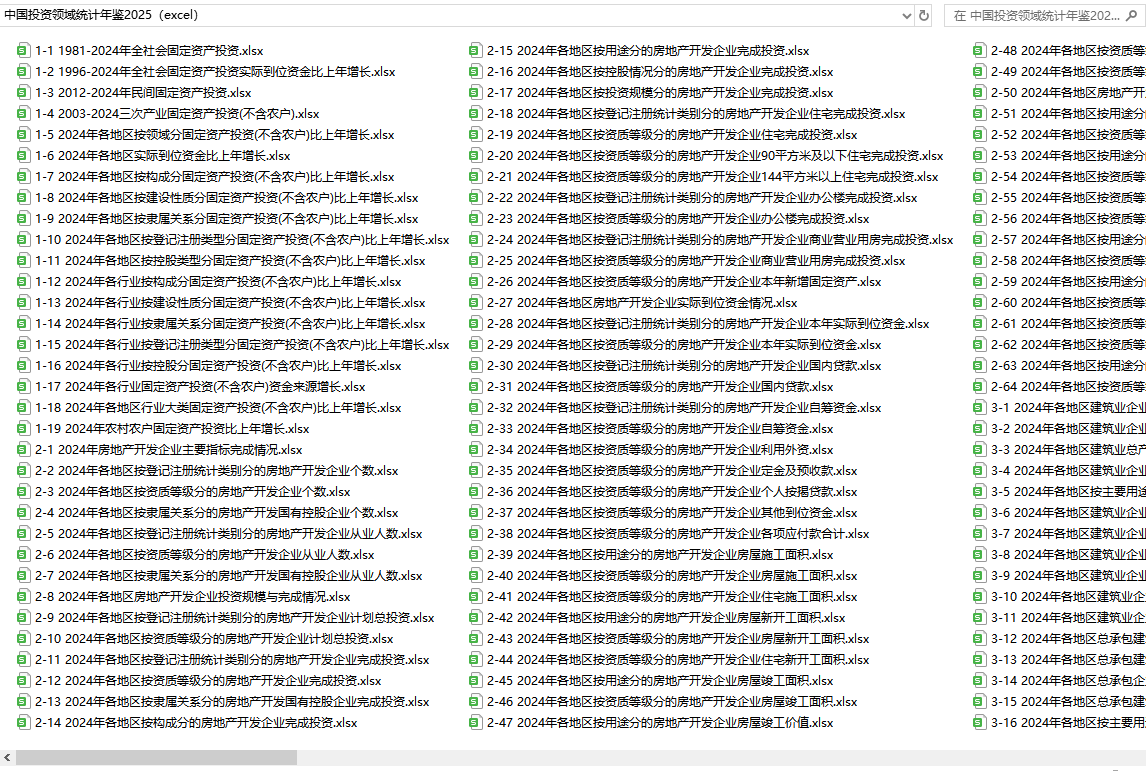Click the icon of file 2-15 按用途分的房地产开发企业完成投资
This screenshot has width=1146, height=771.
pos(475,50)
